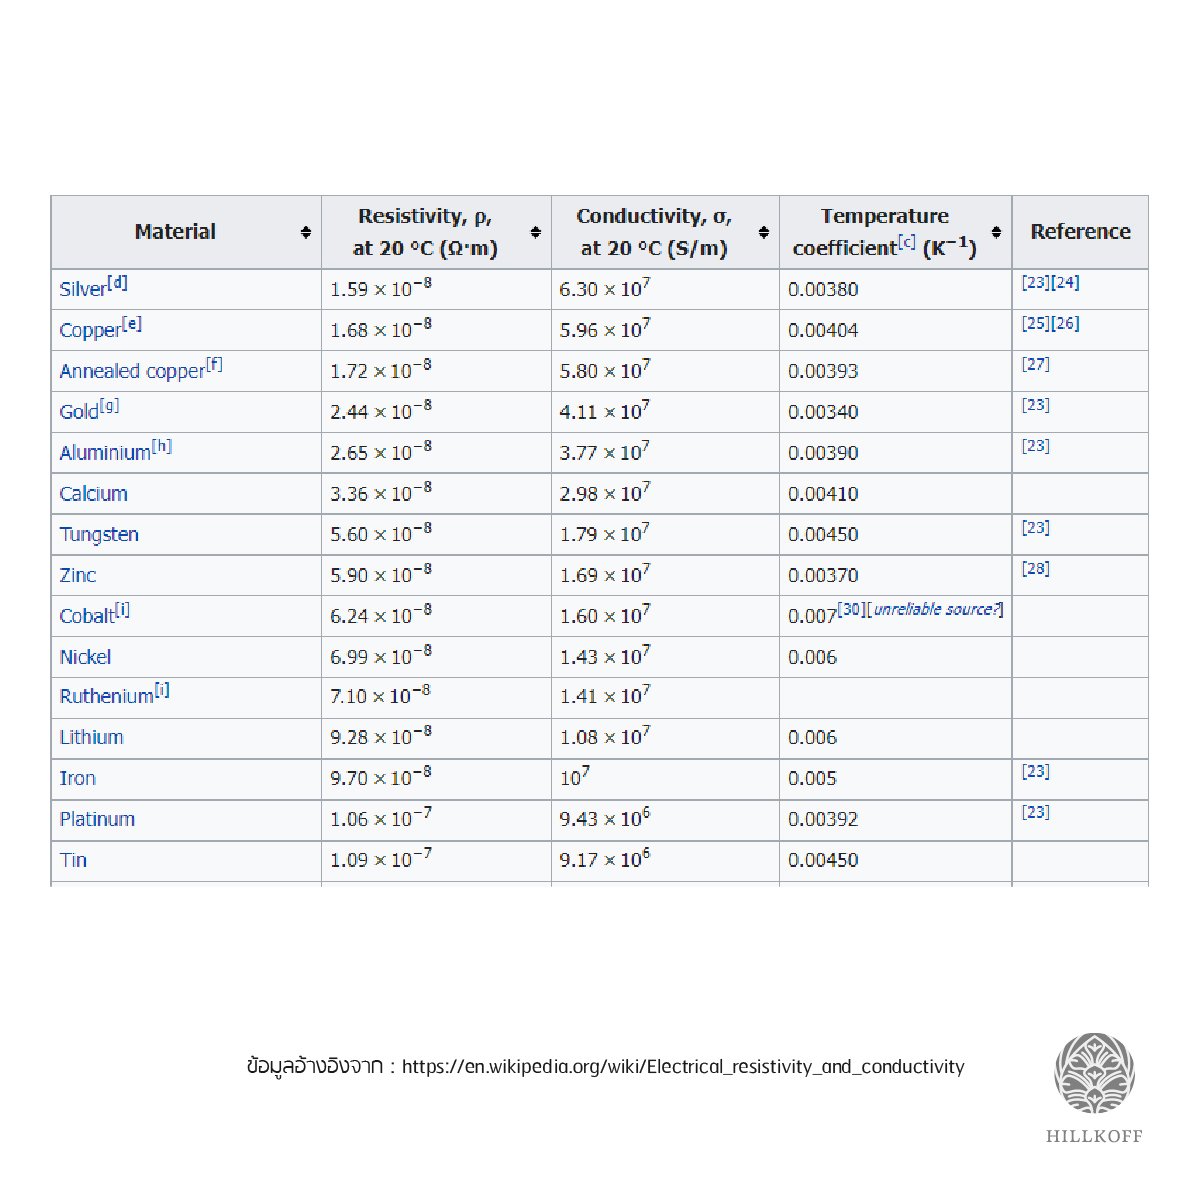Click footnote [c] in Temperature coefficient header

[906, 243]
